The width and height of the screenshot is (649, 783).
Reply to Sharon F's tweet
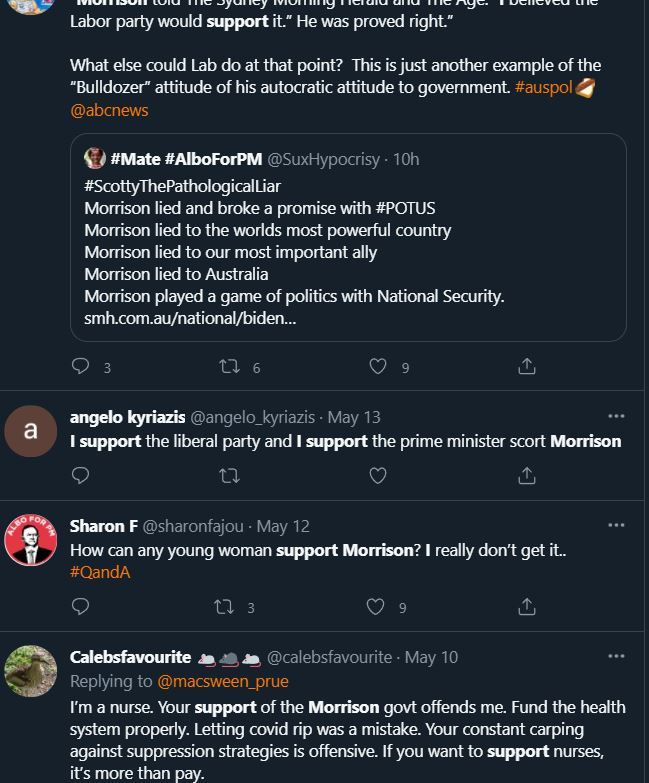[x=81, y=606]
